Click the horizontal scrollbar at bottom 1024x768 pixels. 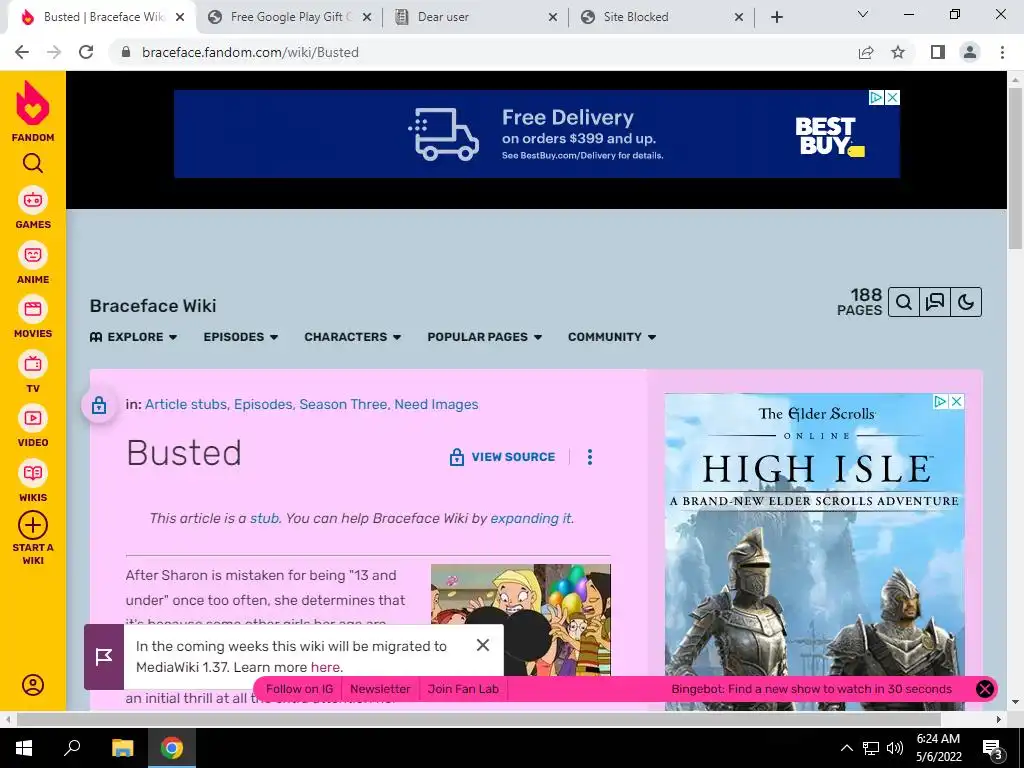tap(479, 719)
